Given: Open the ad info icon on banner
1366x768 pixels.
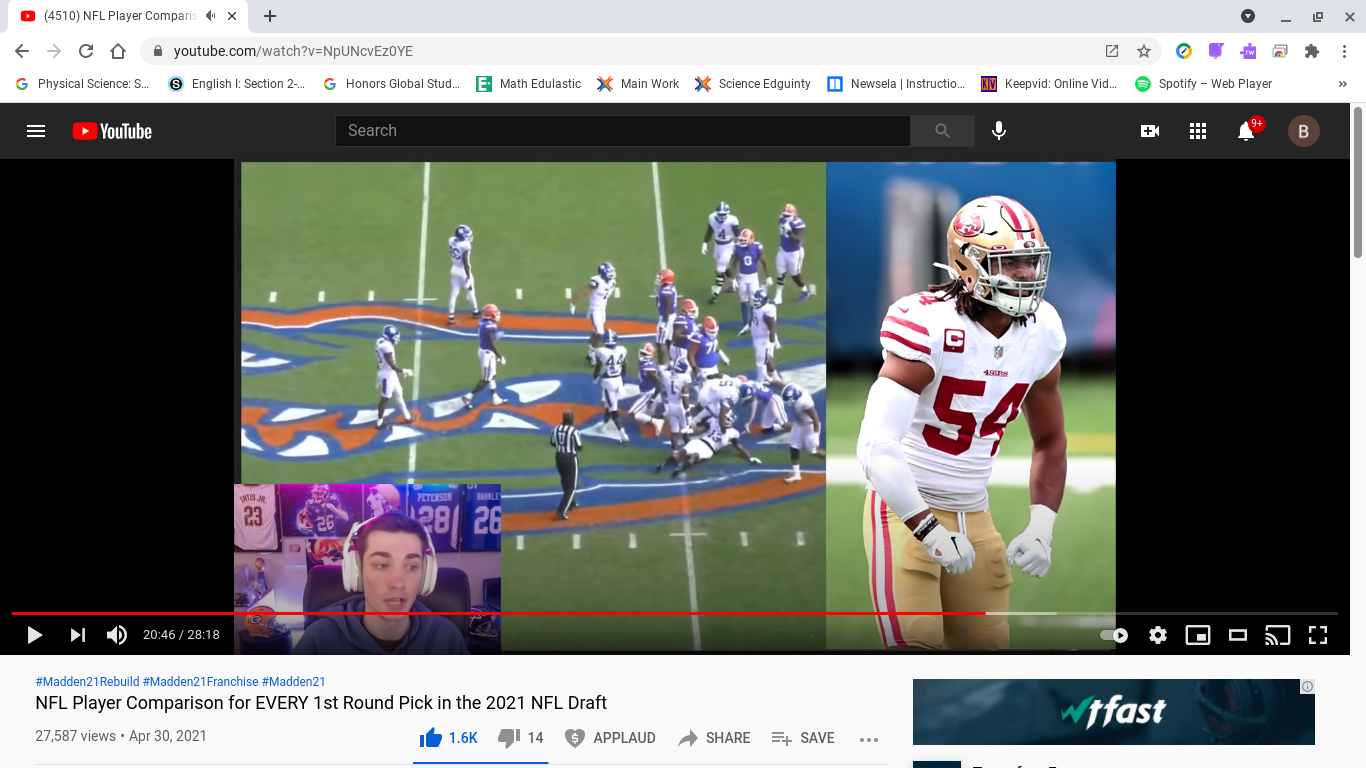Looking at the screenshot, I should pyautogui.click(x=1307, y=686).
